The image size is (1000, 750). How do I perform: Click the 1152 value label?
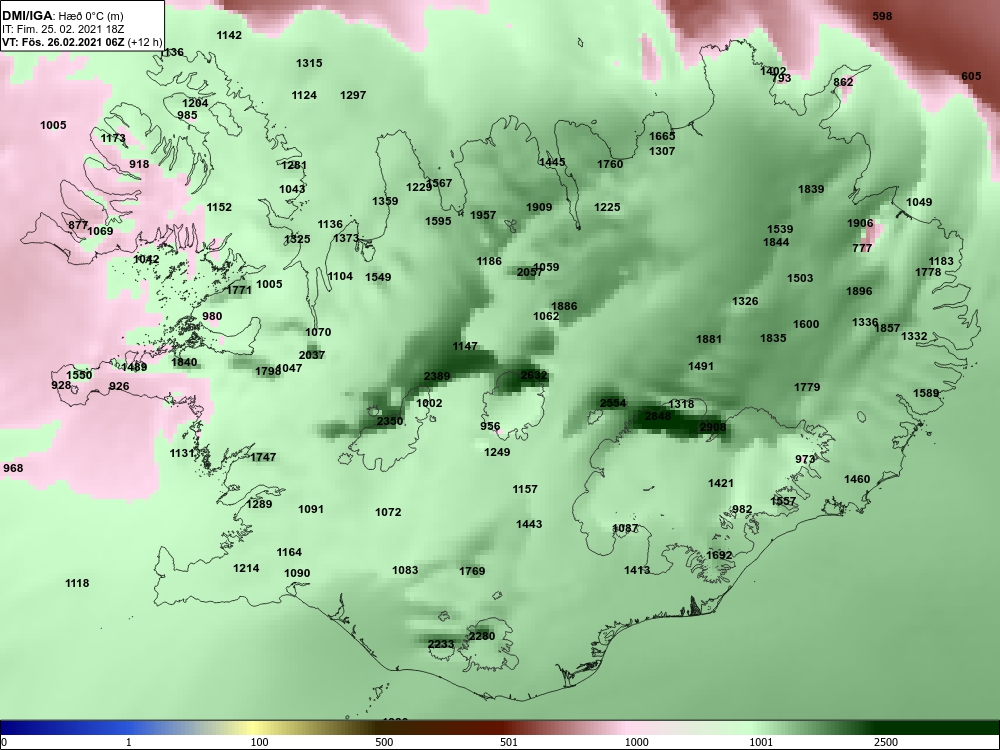[219, 208]
